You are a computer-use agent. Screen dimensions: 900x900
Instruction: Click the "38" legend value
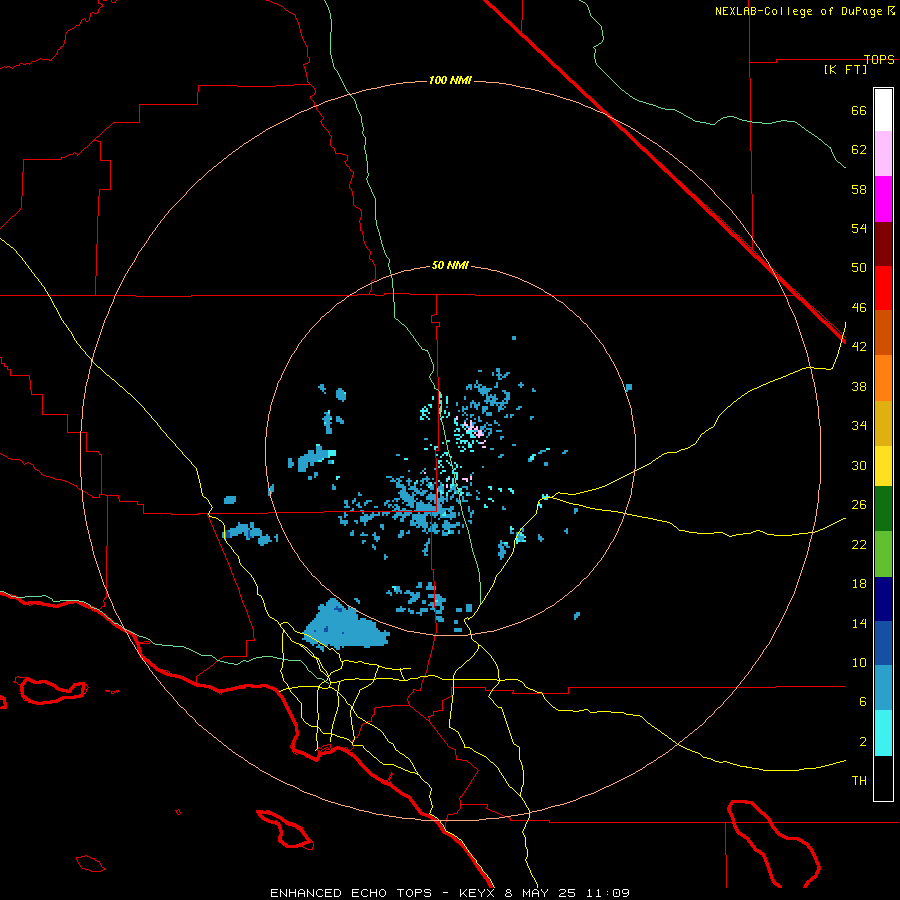(859, 386)
